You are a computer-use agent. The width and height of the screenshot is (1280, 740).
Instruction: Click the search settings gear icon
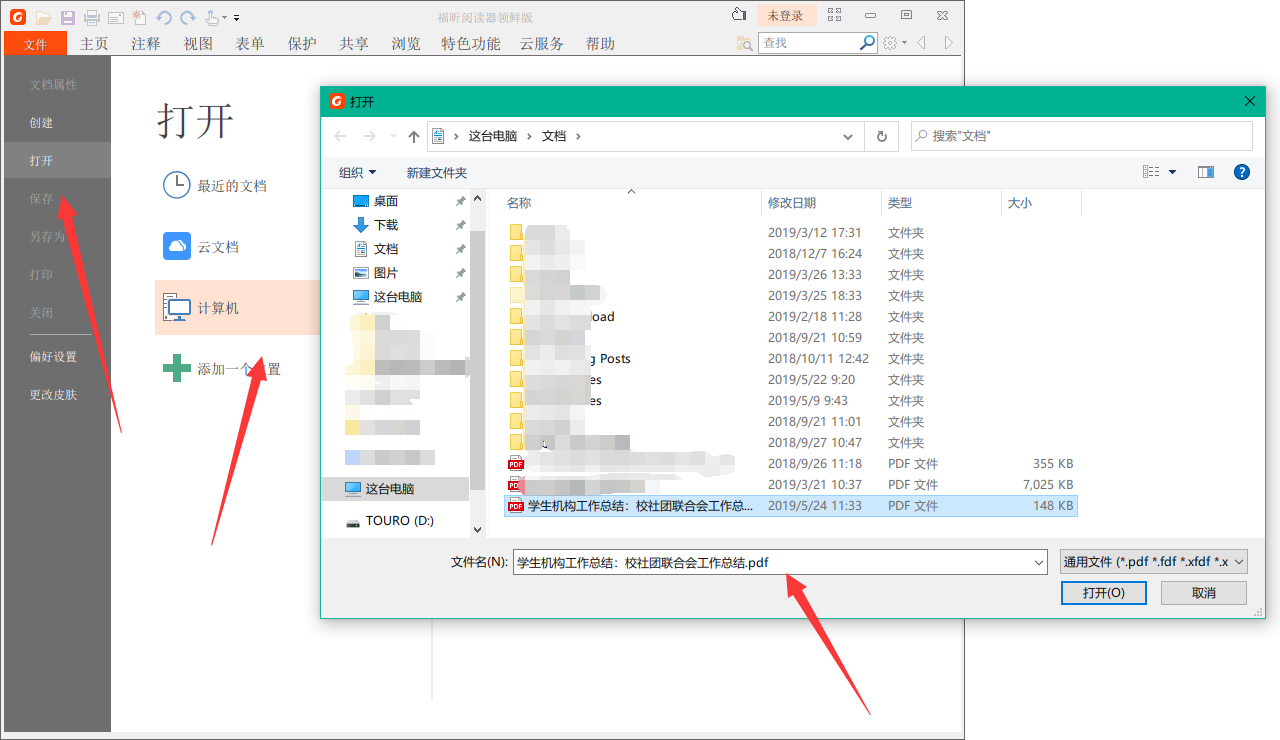[890, 43]
